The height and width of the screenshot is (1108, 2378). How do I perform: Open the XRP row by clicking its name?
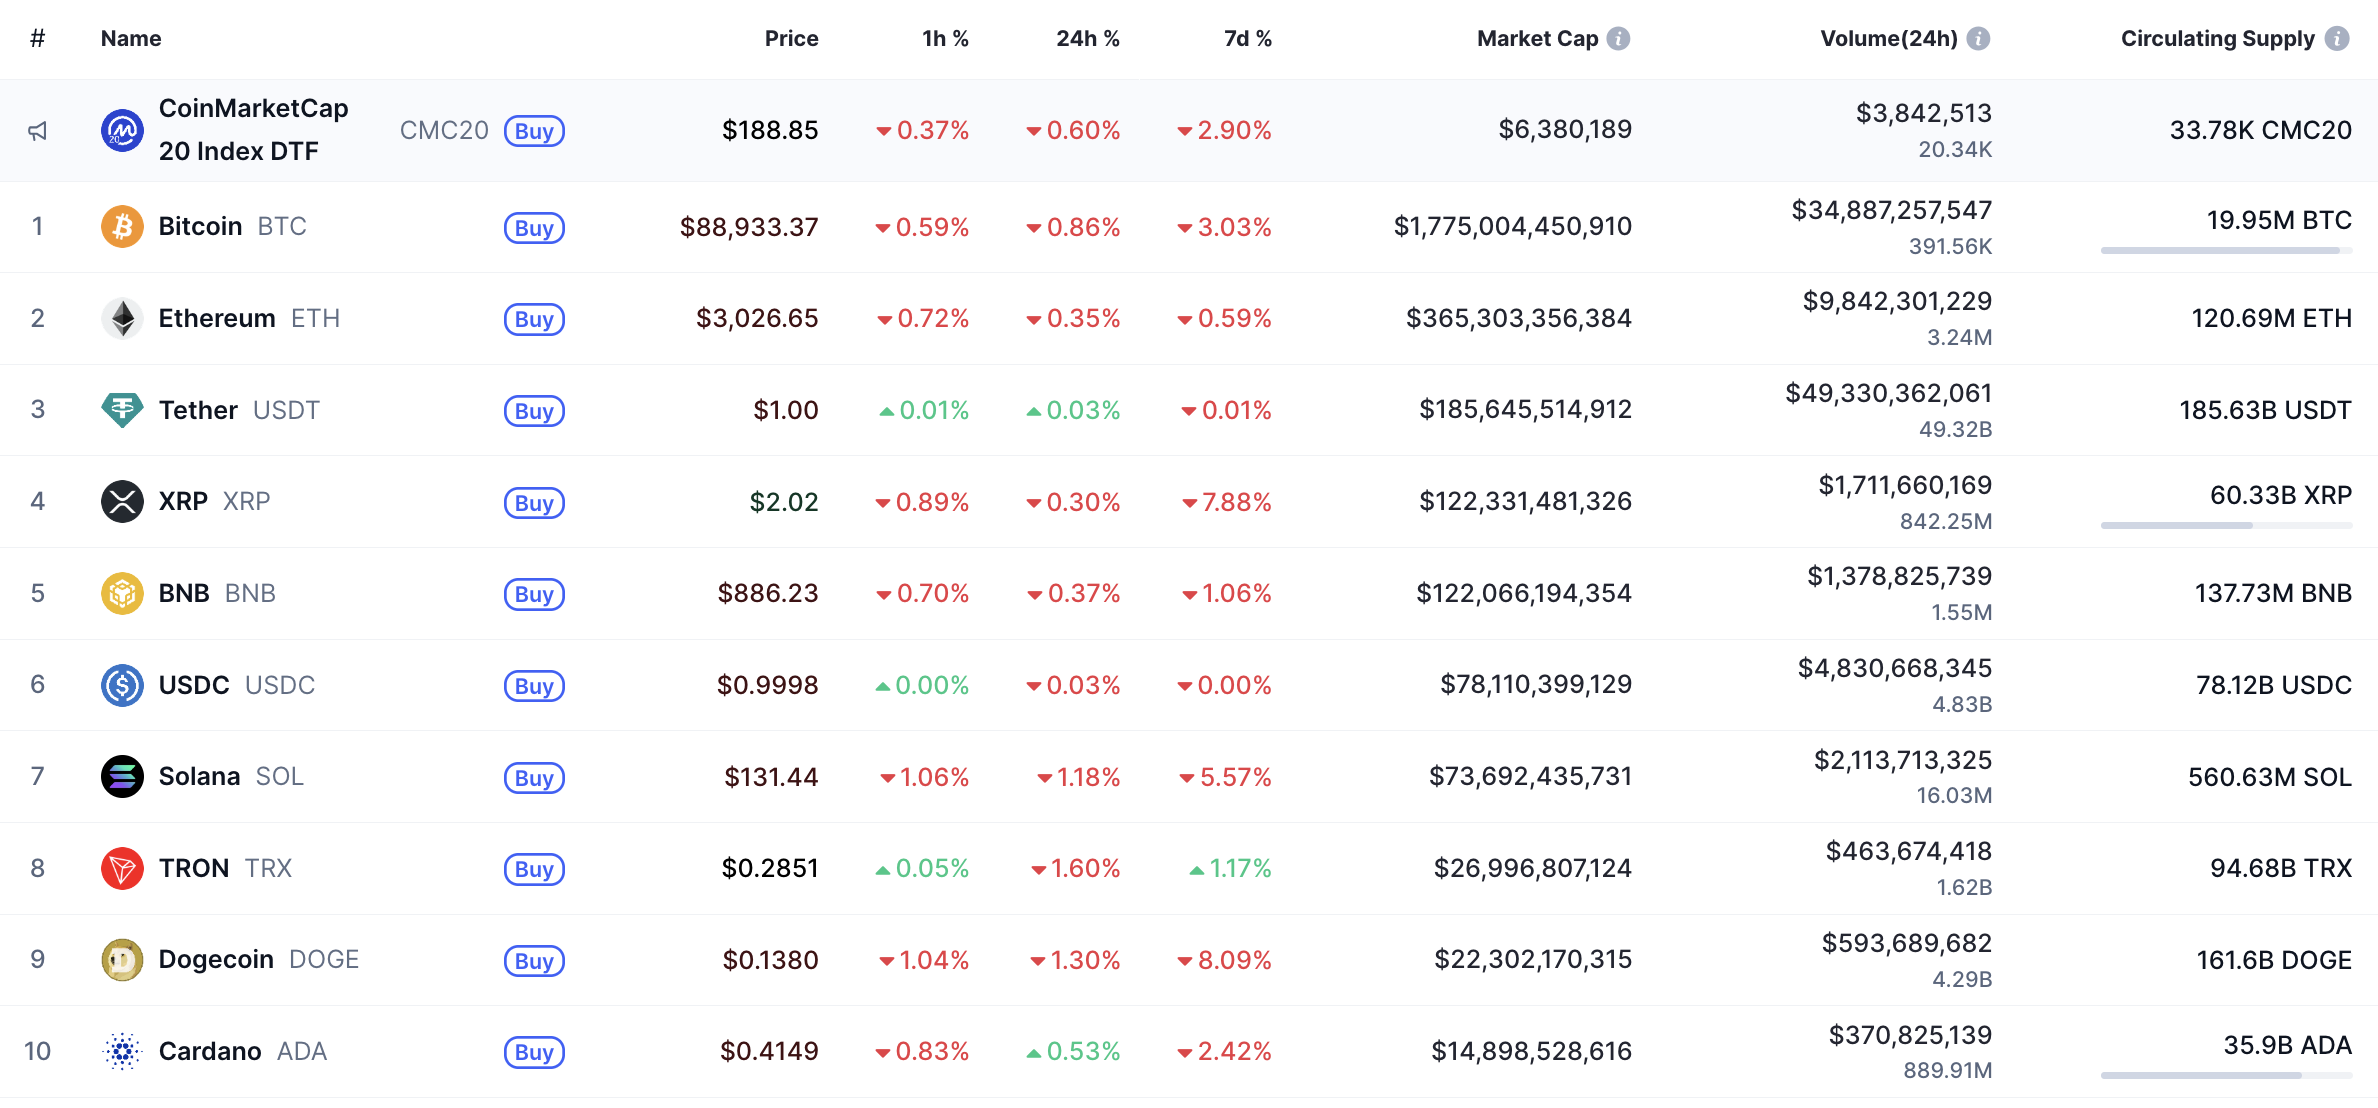point(183,501)
